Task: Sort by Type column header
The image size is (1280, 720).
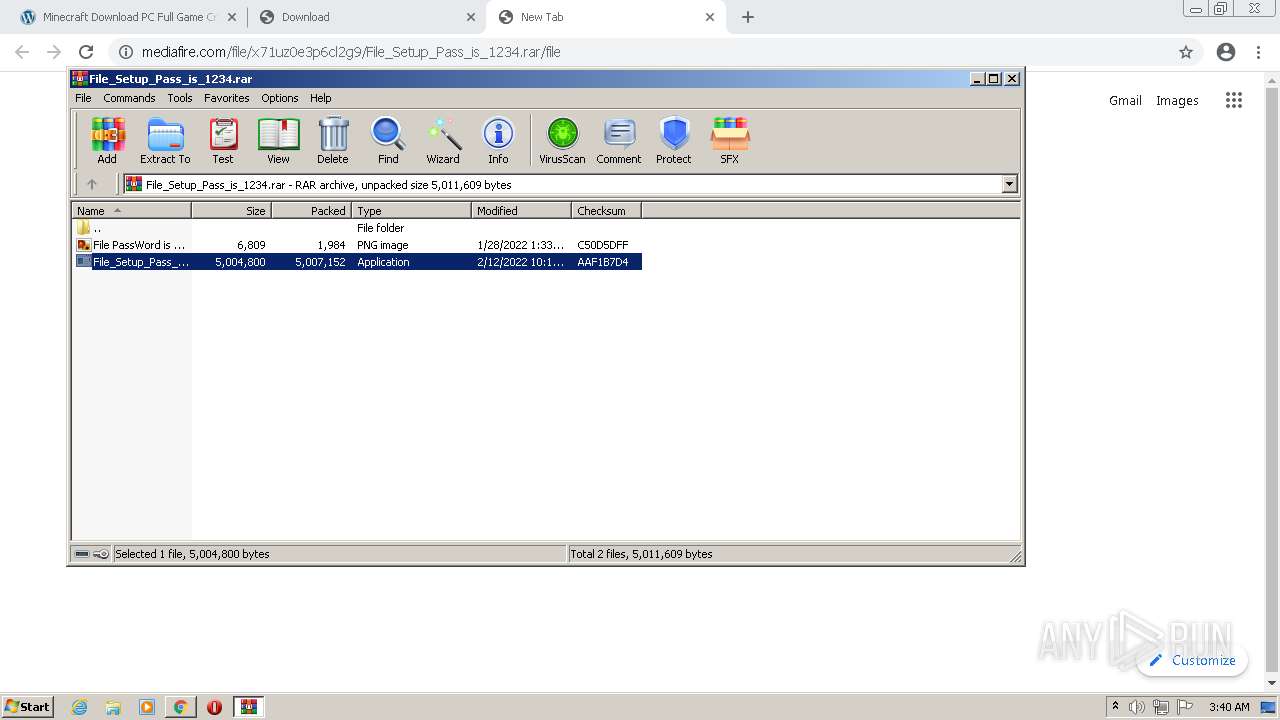Action: click(x=411, y=211)
